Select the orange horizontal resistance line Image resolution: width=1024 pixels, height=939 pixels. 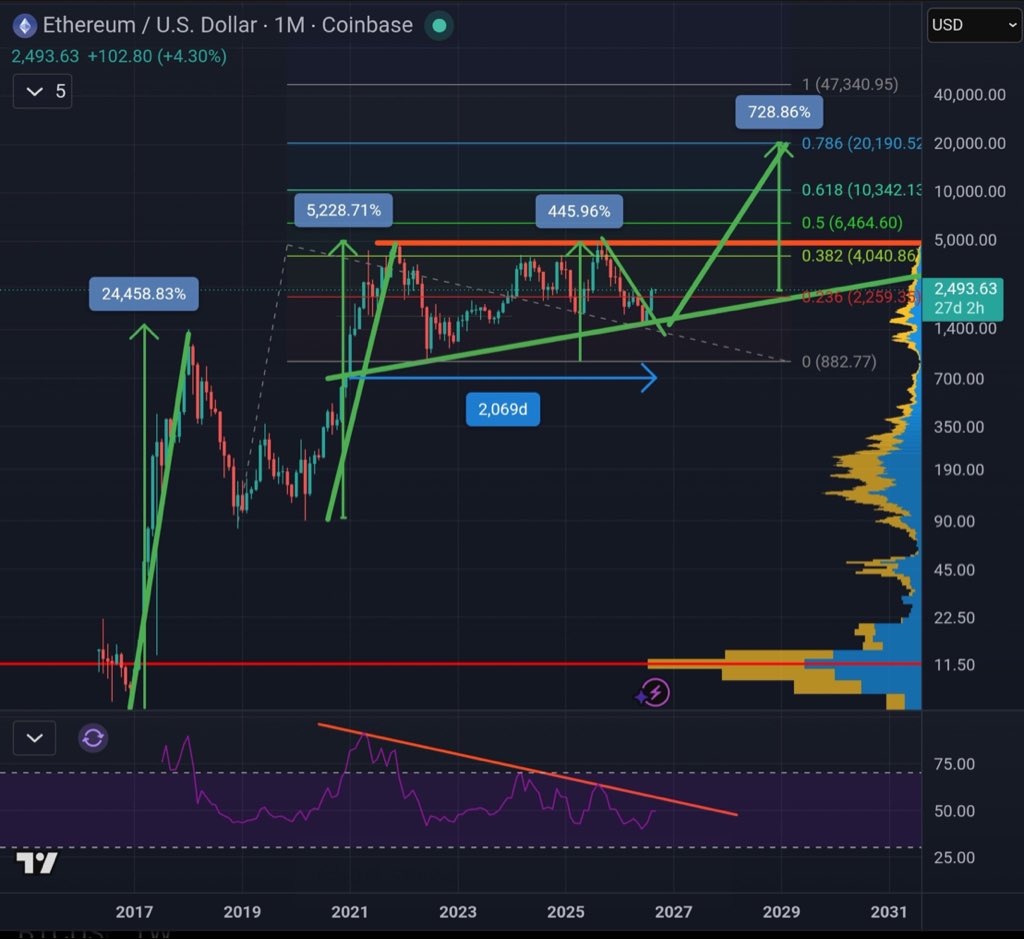648,243
